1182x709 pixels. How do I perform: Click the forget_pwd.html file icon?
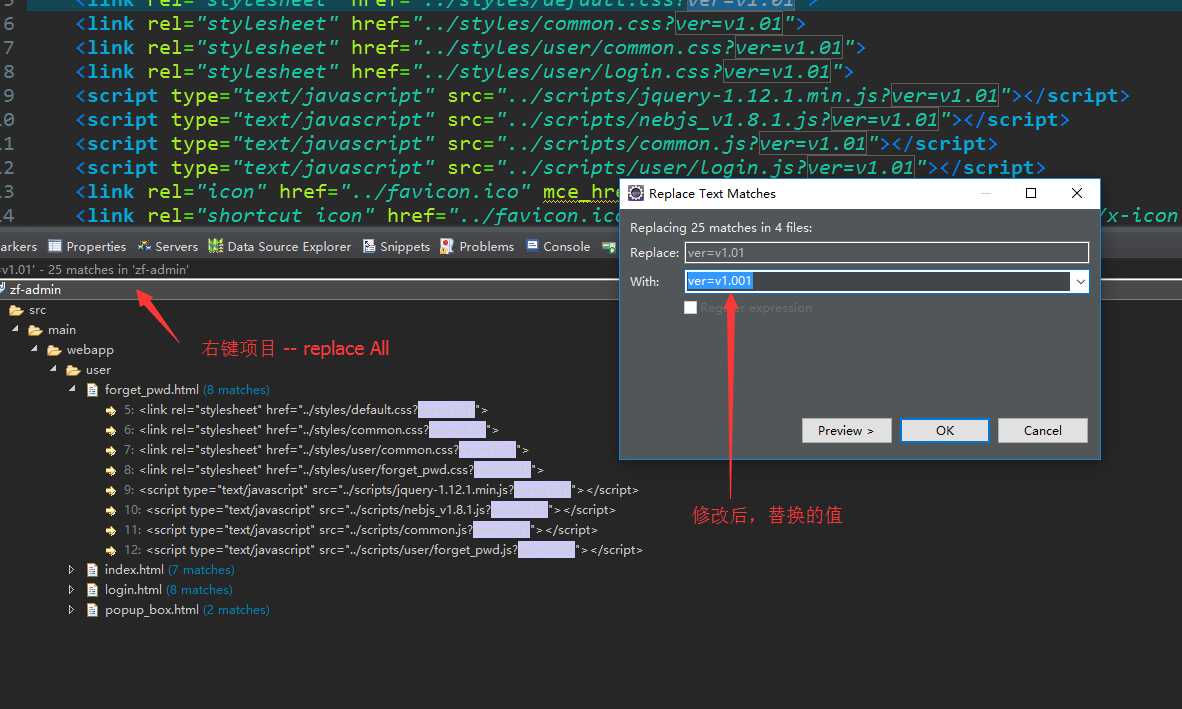(93, 390)
